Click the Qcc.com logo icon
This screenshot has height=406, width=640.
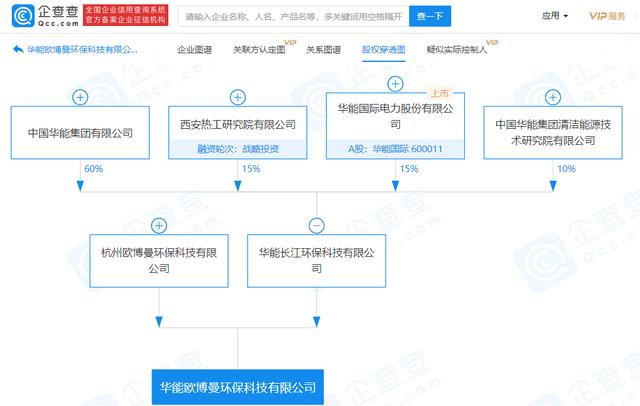(x=23, y=16)
